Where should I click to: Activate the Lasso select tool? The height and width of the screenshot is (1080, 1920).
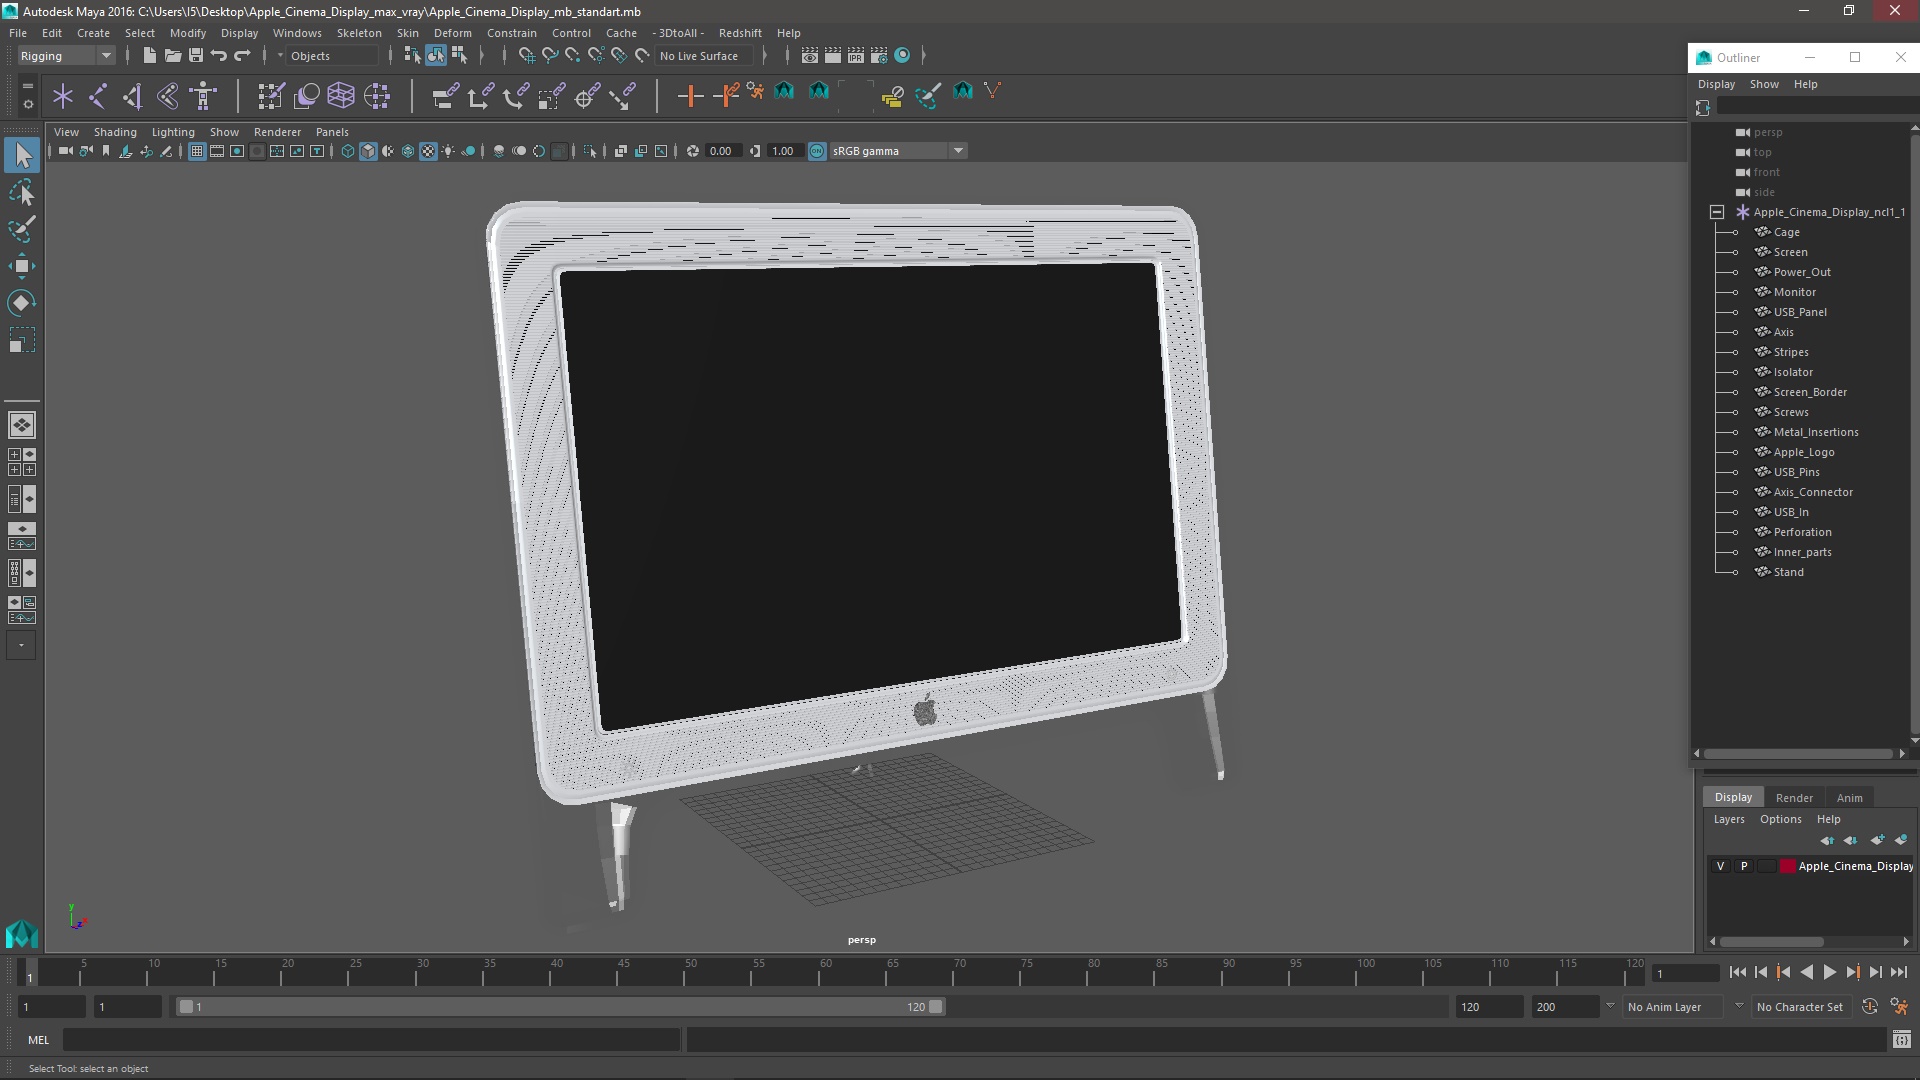coord(22,192)
